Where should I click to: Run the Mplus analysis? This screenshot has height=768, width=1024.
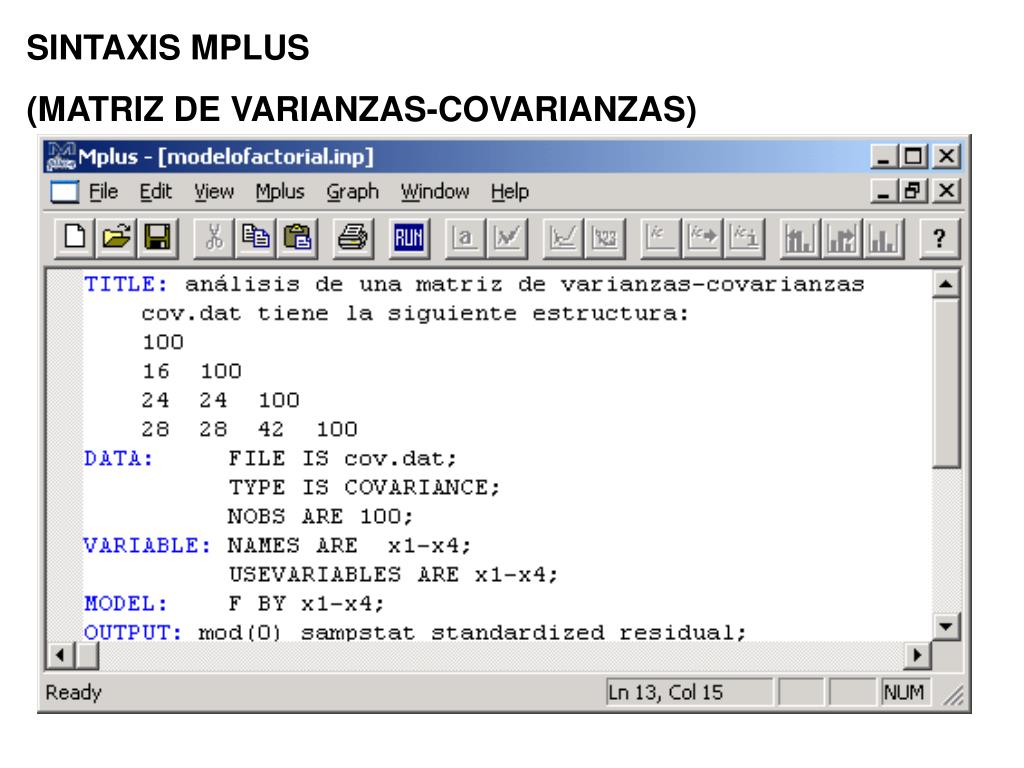pyautogui.click(x=409, y=238)
